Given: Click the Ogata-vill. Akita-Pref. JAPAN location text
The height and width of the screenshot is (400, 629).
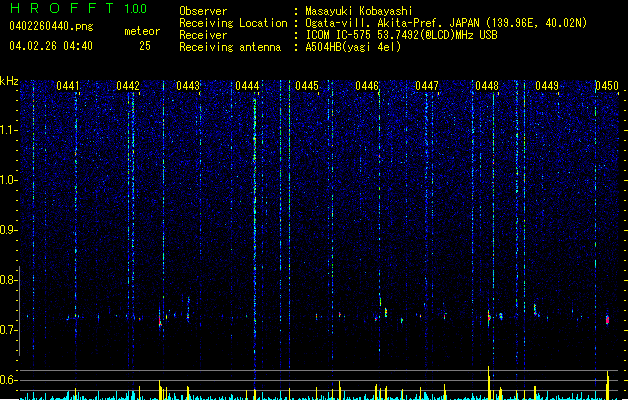Looking at the screenshot, I should click(446, 23).
